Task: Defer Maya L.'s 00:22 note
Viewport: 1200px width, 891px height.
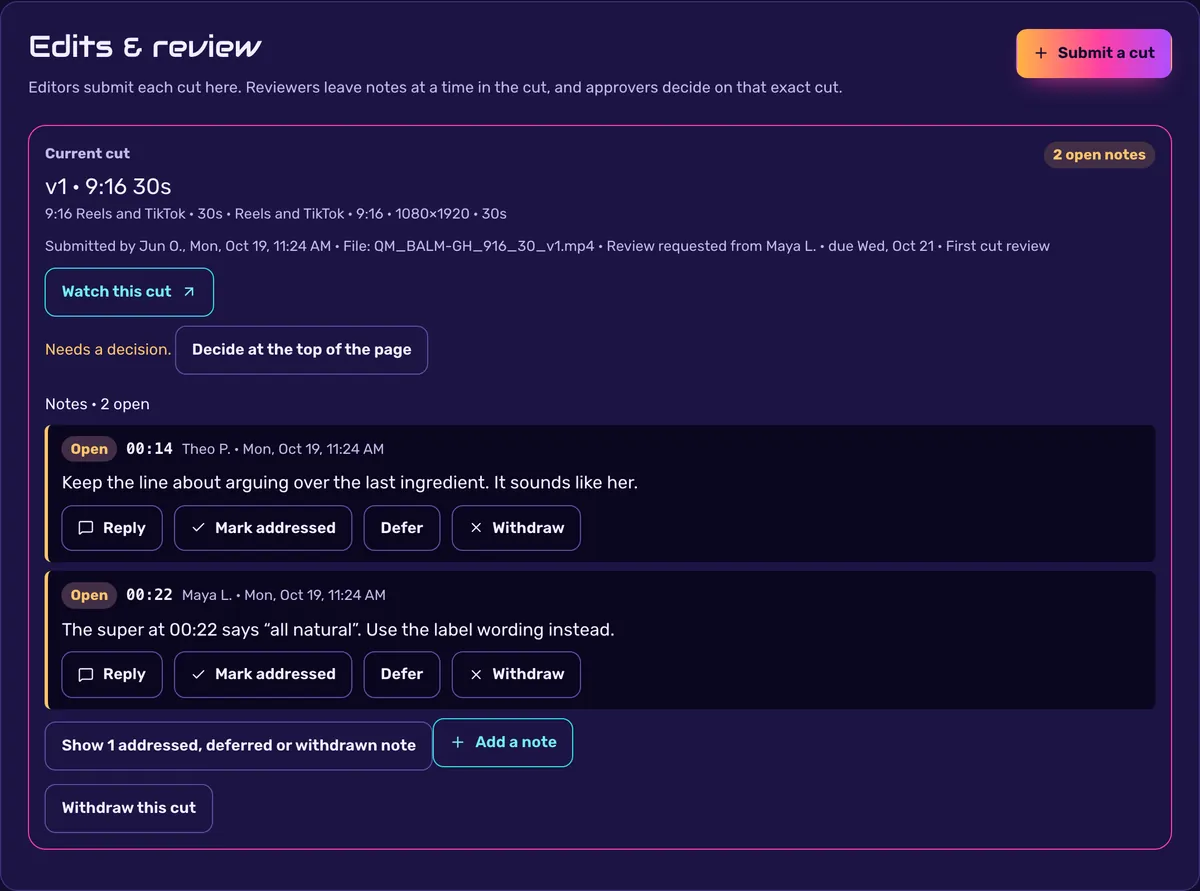Action: click(x=402, y=674)
